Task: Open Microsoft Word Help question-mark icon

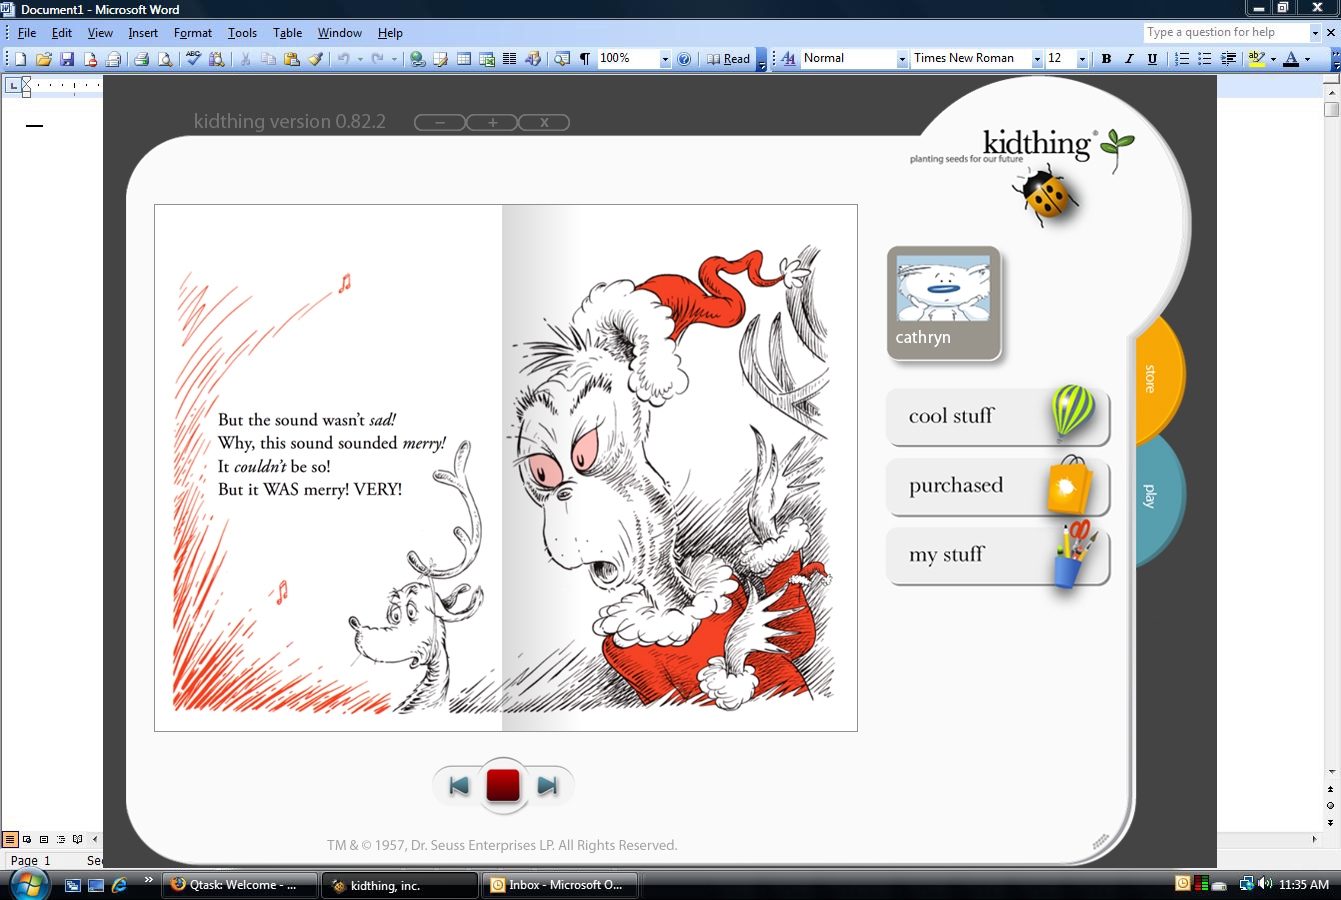Action: (x=684, y=59)
